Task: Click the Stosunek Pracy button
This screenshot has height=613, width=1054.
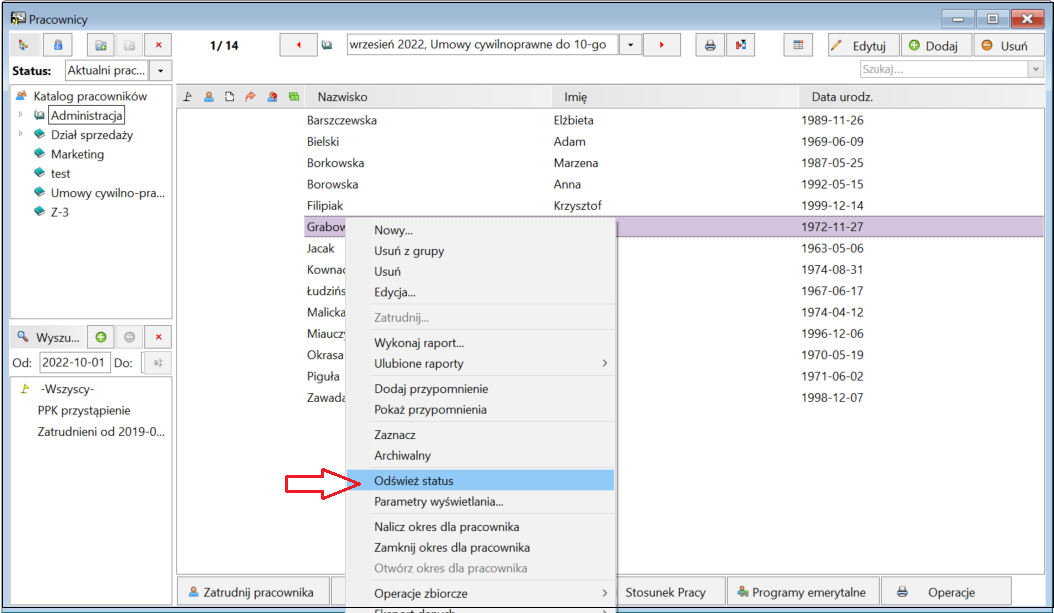Action: point(671,592)
